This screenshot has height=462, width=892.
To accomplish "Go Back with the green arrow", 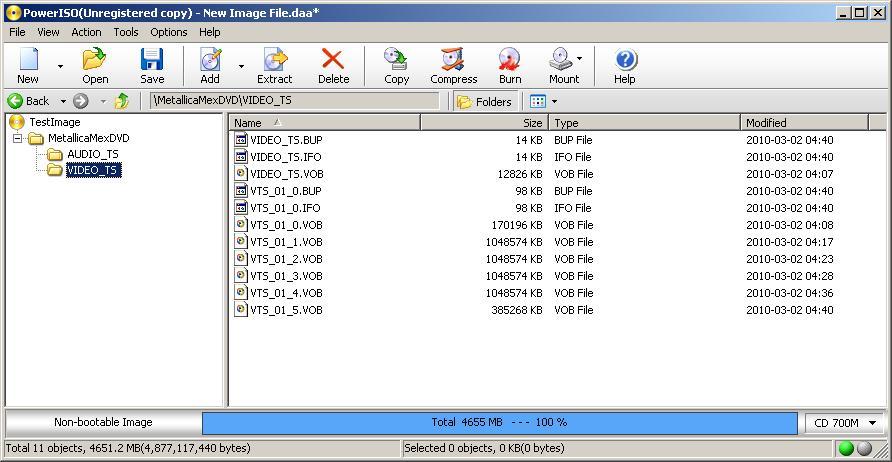I will 15,101.
